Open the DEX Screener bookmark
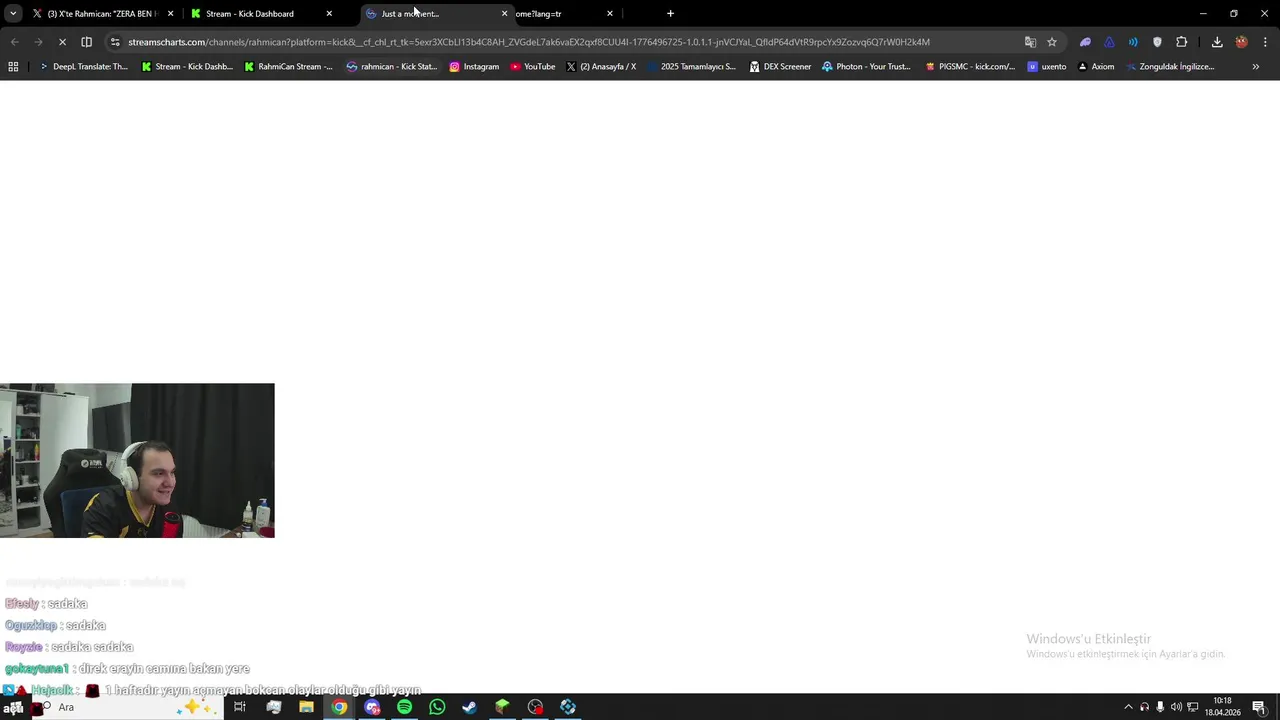 point(781,67)
